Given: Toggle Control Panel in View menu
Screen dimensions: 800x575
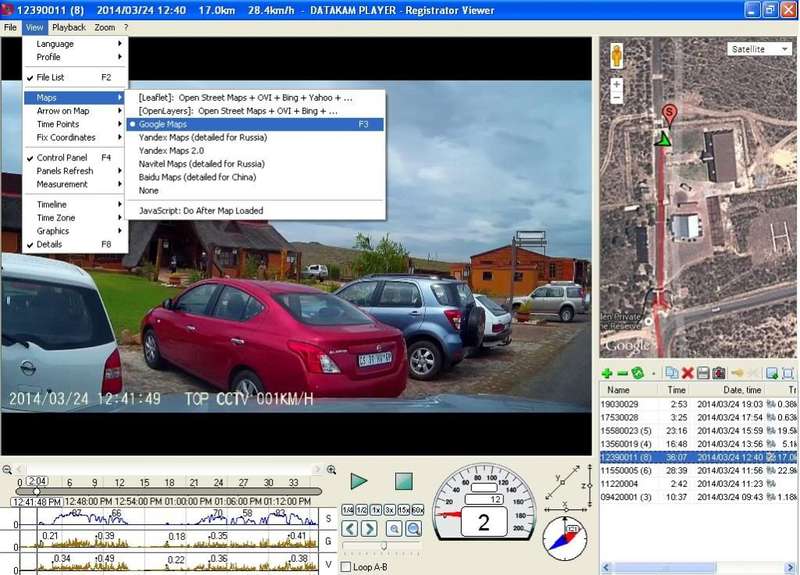Looking at the screenshot, I should (x=75, y=158).
